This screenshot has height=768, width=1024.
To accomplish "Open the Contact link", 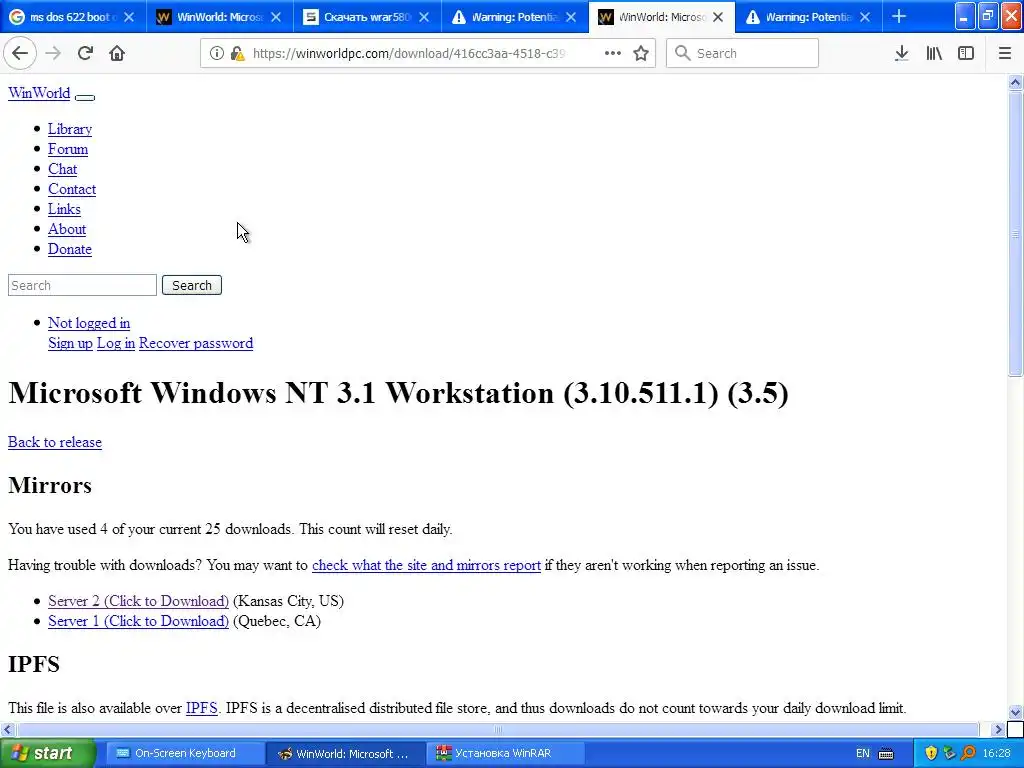I will click(72, 189).
